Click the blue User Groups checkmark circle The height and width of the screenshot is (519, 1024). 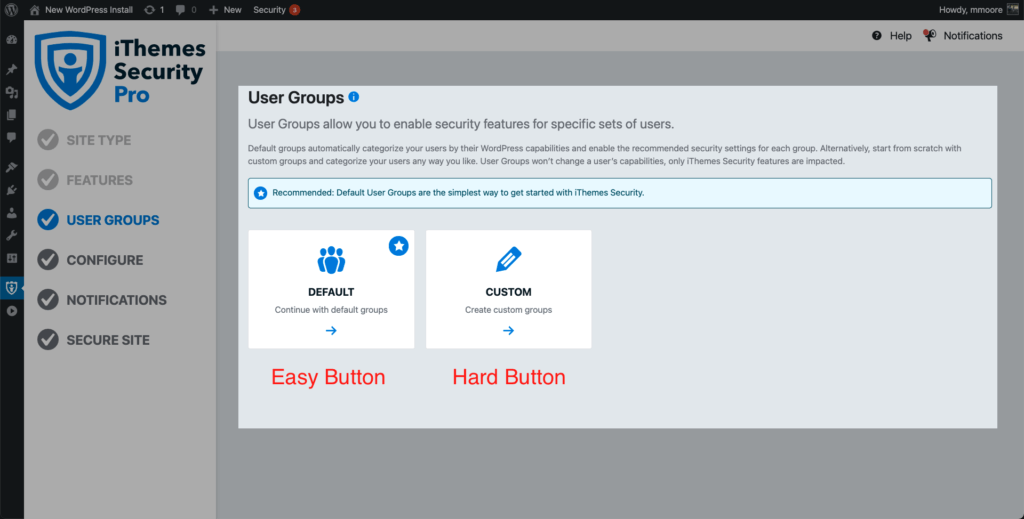click(48, 219)
